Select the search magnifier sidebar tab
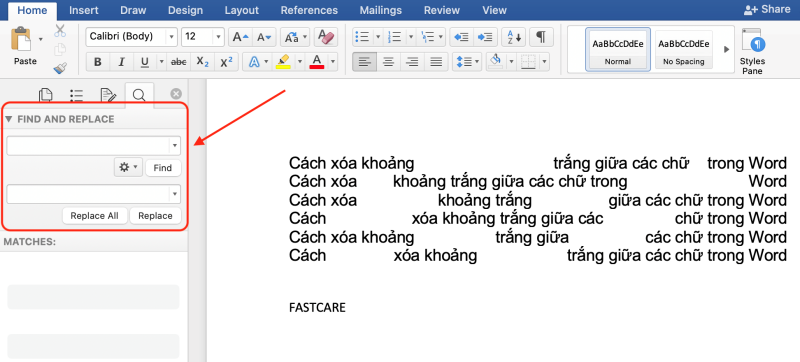This screenshot has width=800, height=362. pyautogui.click(x=139, y=94)
